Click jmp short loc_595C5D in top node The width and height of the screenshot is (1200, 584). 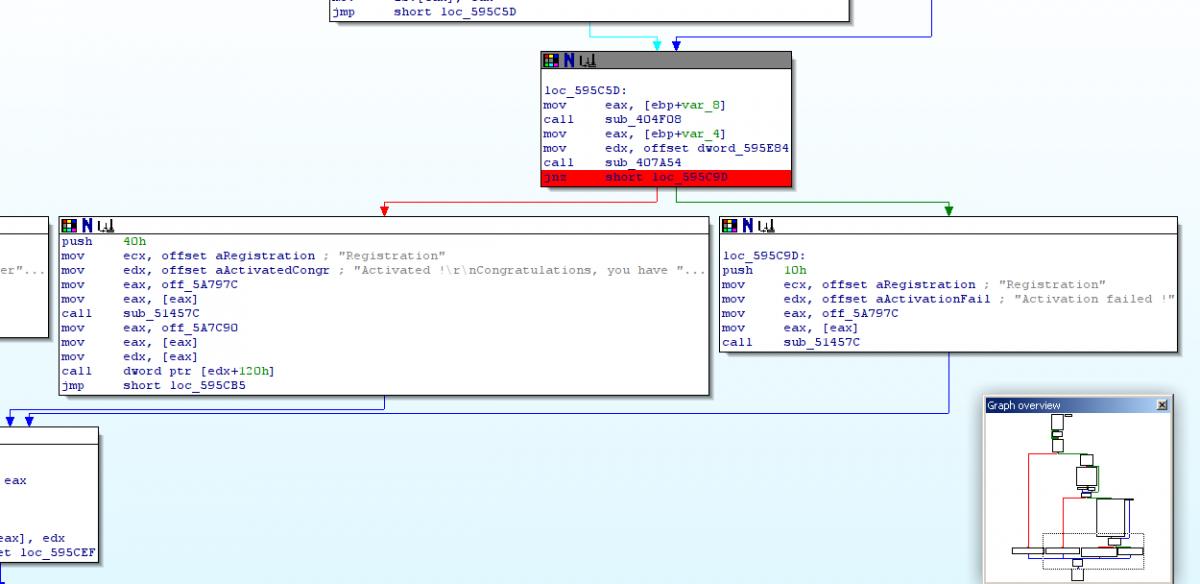tap(424, 13)
